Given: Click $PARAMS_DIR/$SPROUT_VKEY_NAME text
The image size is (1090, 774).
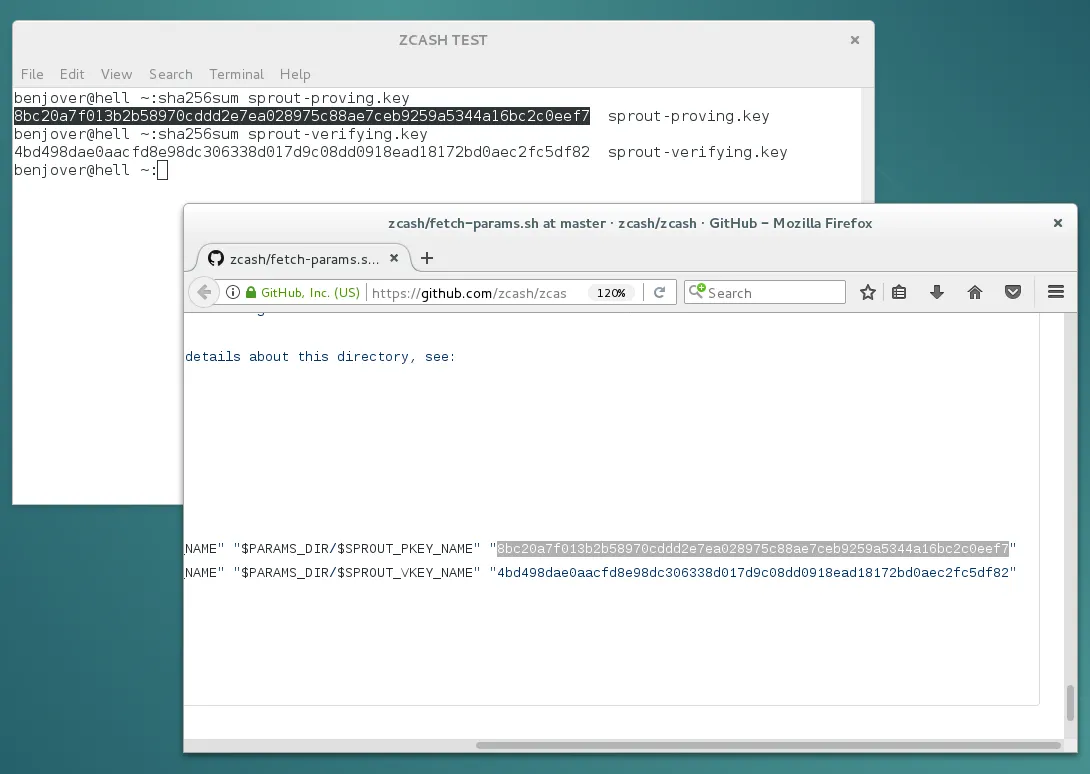Looking at the screenshot, I should (x=357, y=572).
